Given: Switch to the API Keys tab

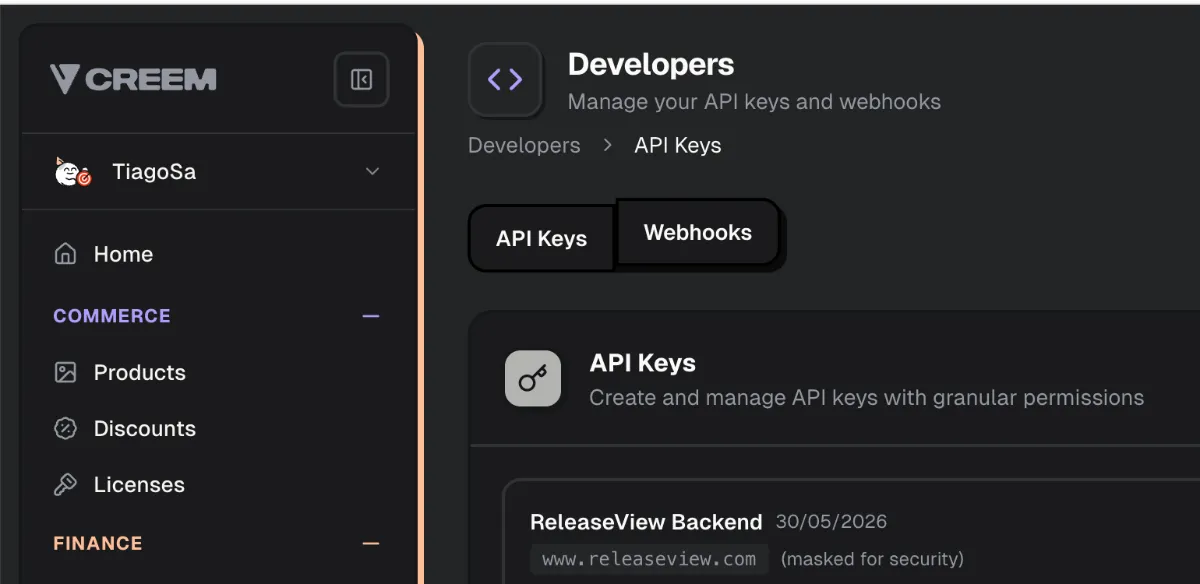Looking at the screenshot, I should click(x=541, y=239).
